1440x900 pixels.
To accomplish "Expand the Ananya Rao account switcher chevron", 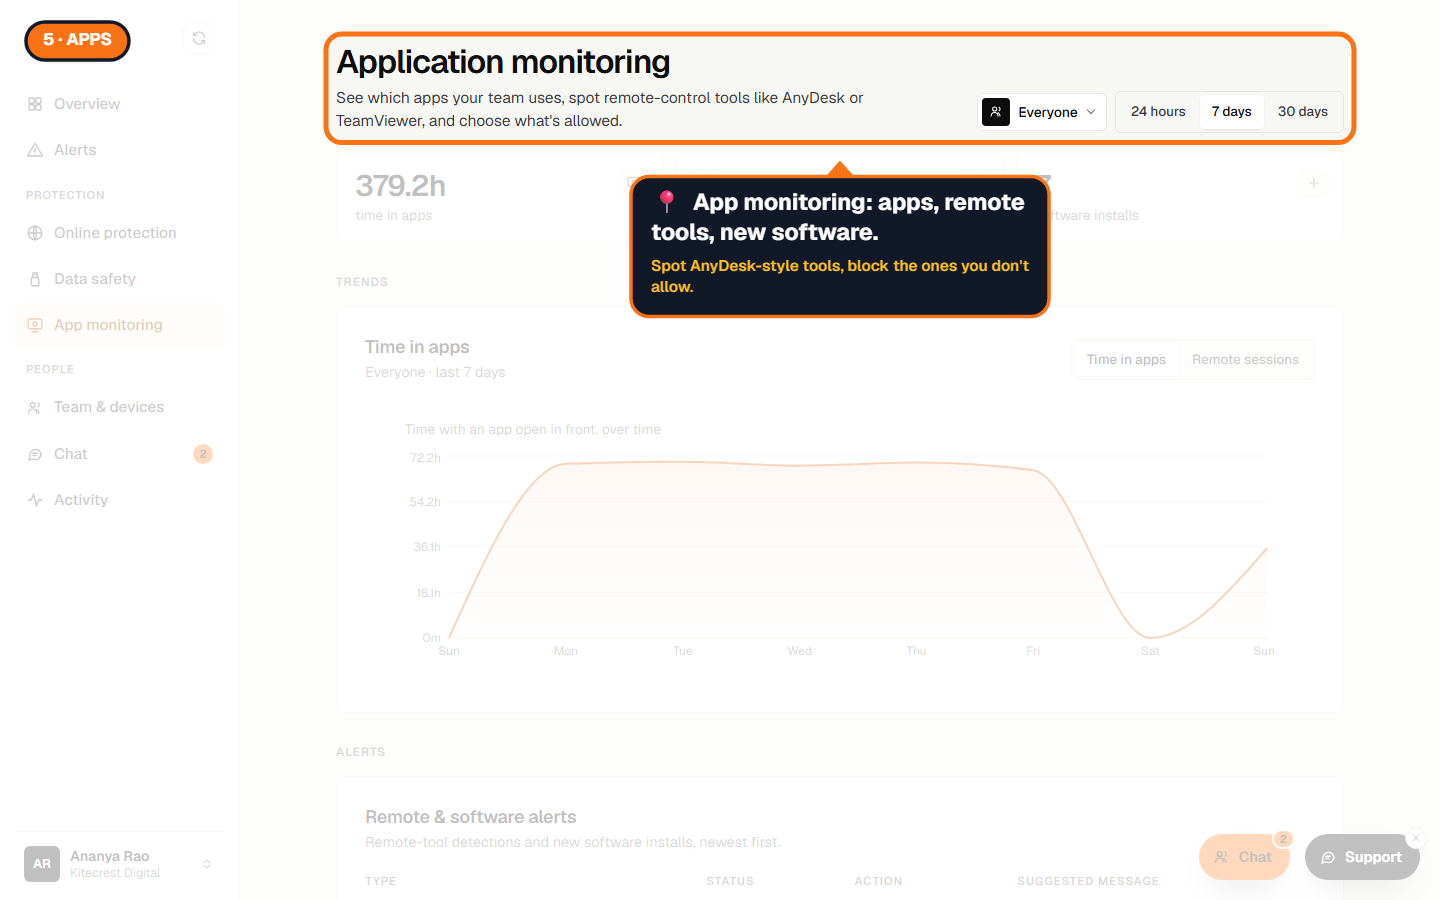I will point(207,864).
